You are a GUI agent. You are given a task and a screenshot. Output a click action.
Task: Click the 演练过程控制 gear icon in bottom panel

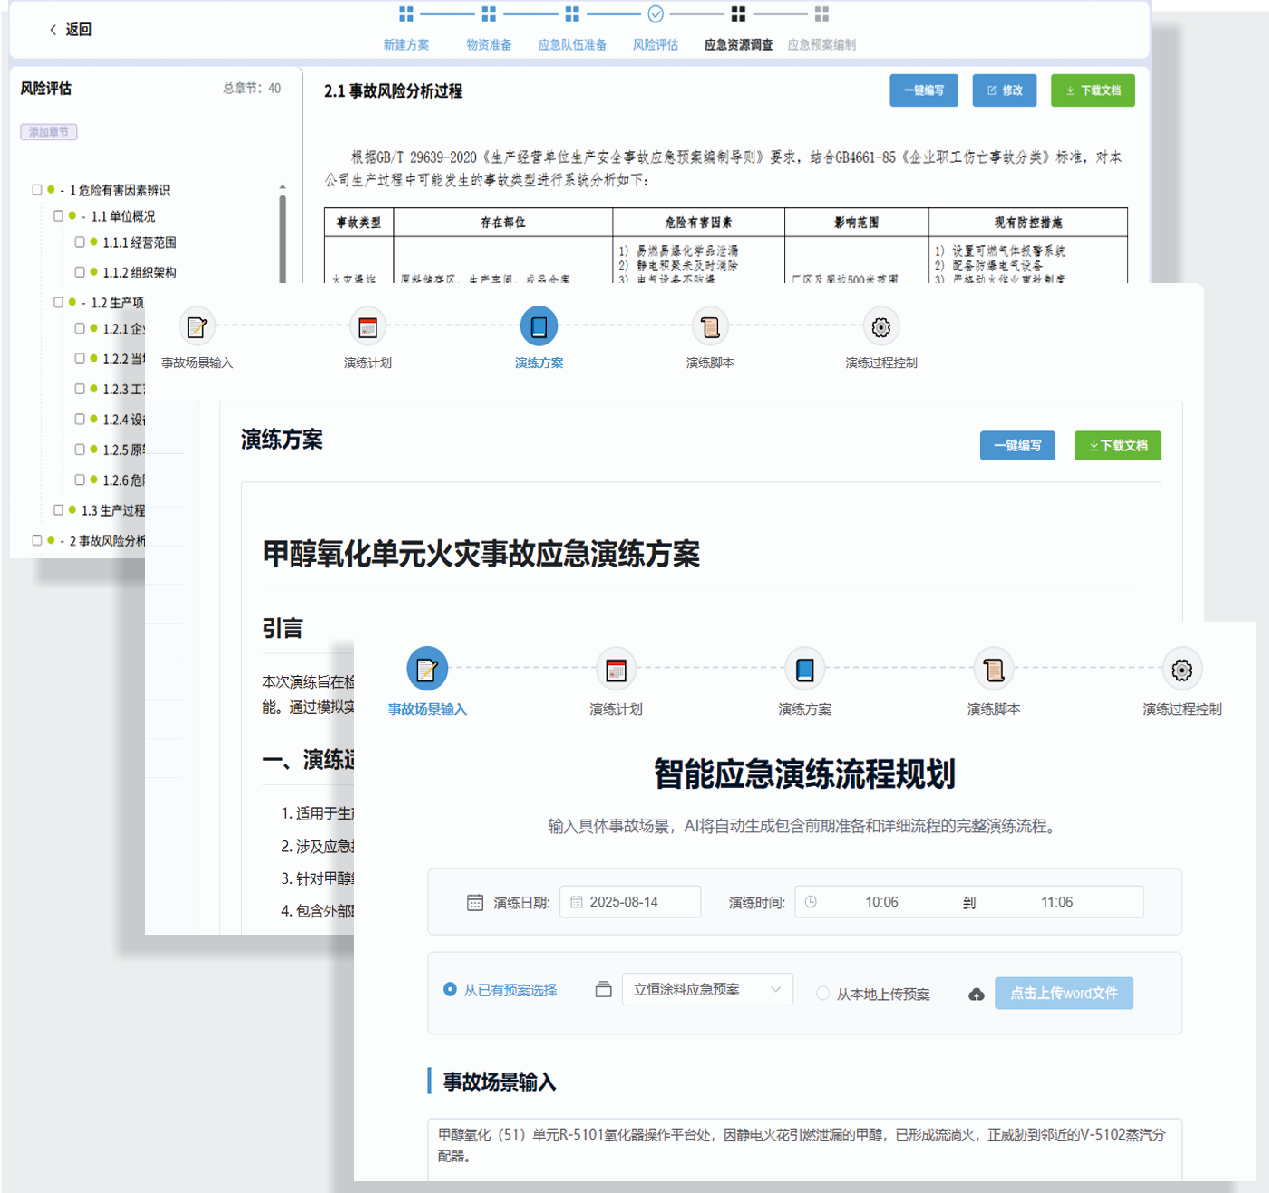[x=1181, y=669]
